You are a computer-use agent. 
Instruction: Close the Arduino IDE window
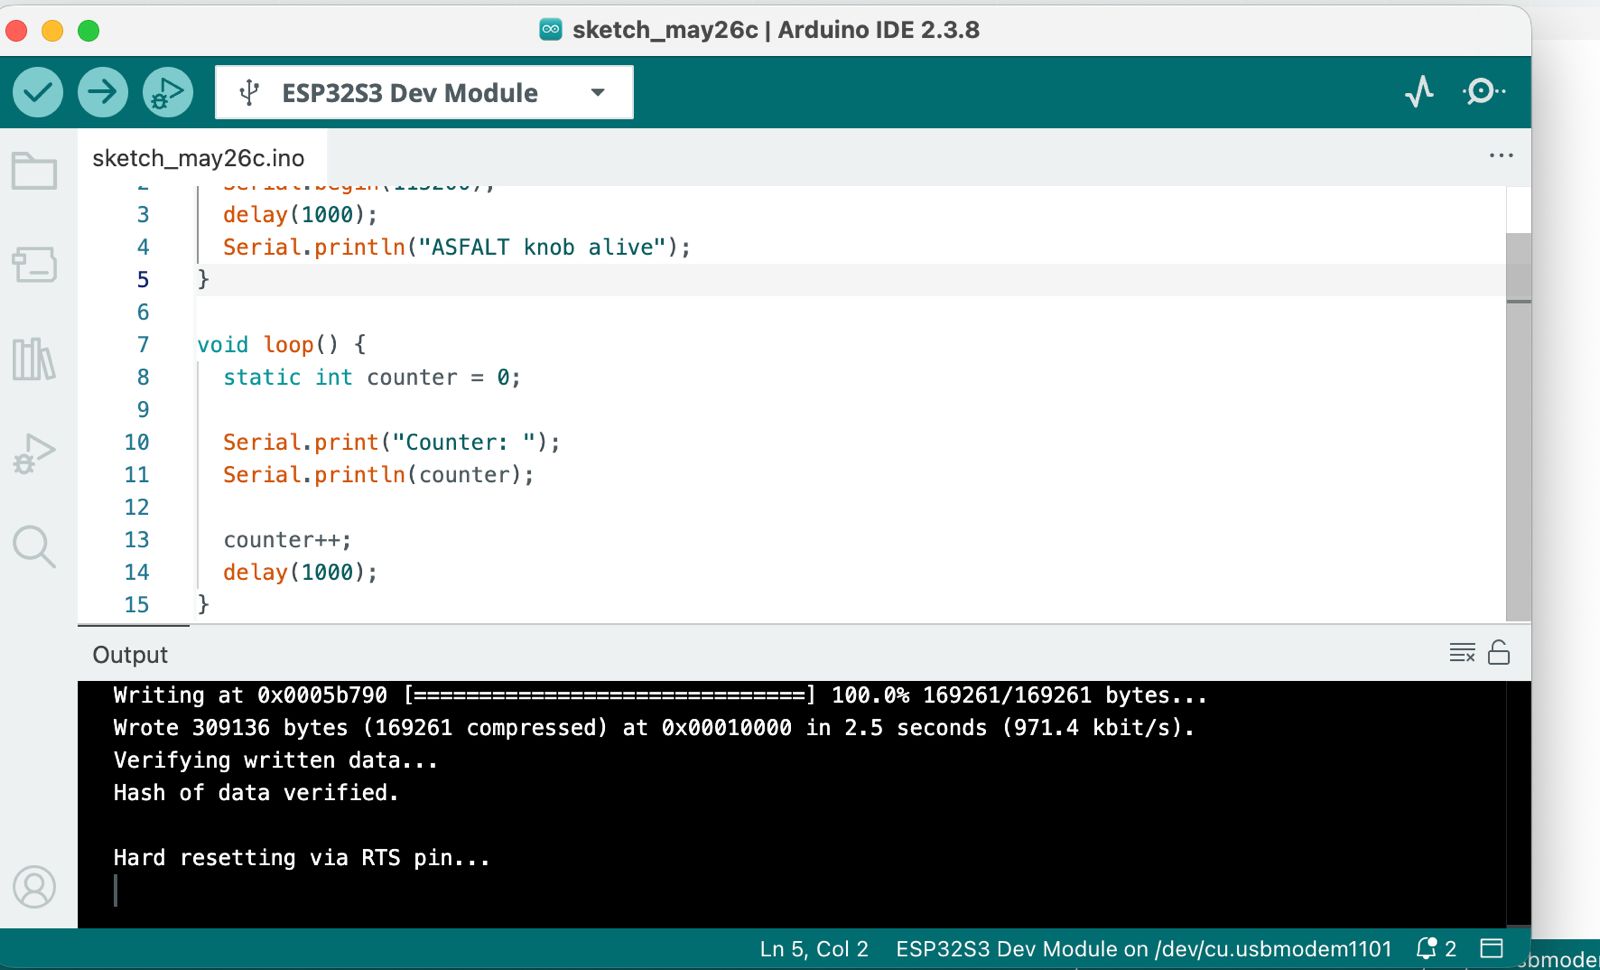pos(17,31)
